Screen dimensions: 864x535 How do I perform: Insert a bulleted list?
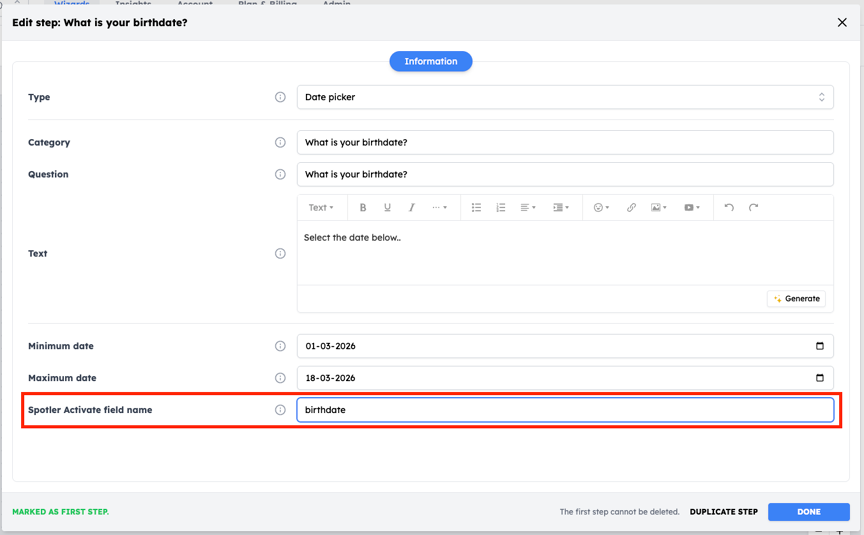click(477, 208)
